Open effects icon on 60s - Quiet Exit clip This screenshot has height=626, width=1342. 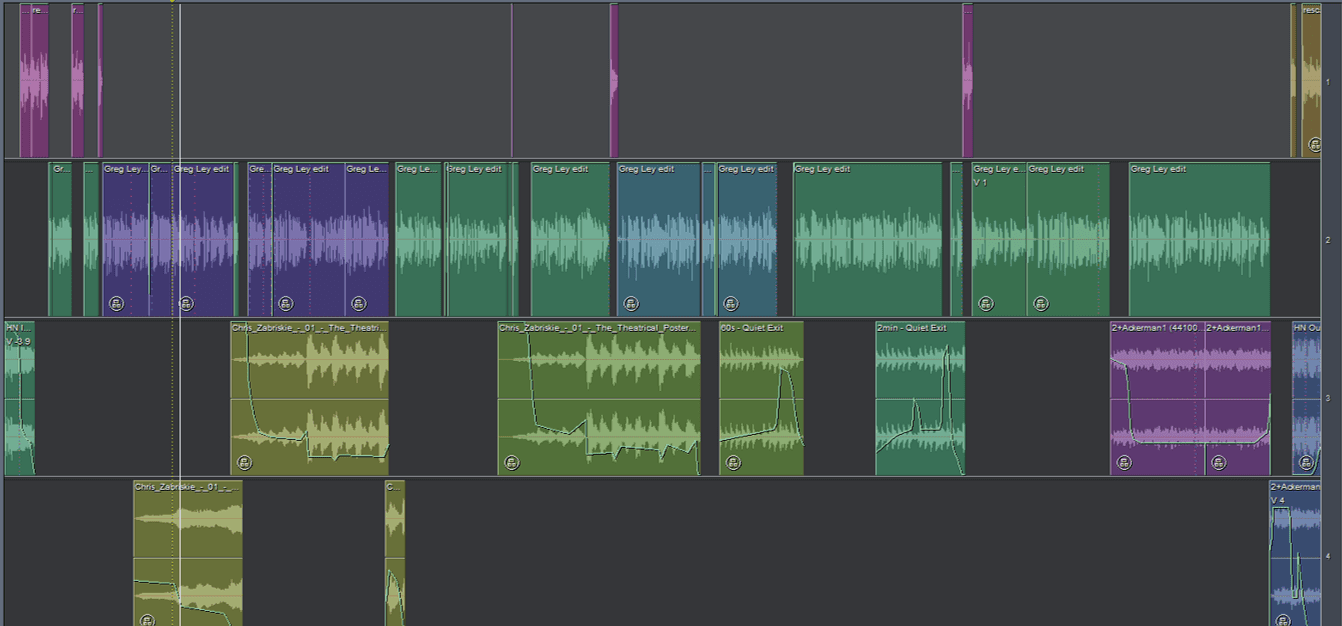(x=733, y=463)
